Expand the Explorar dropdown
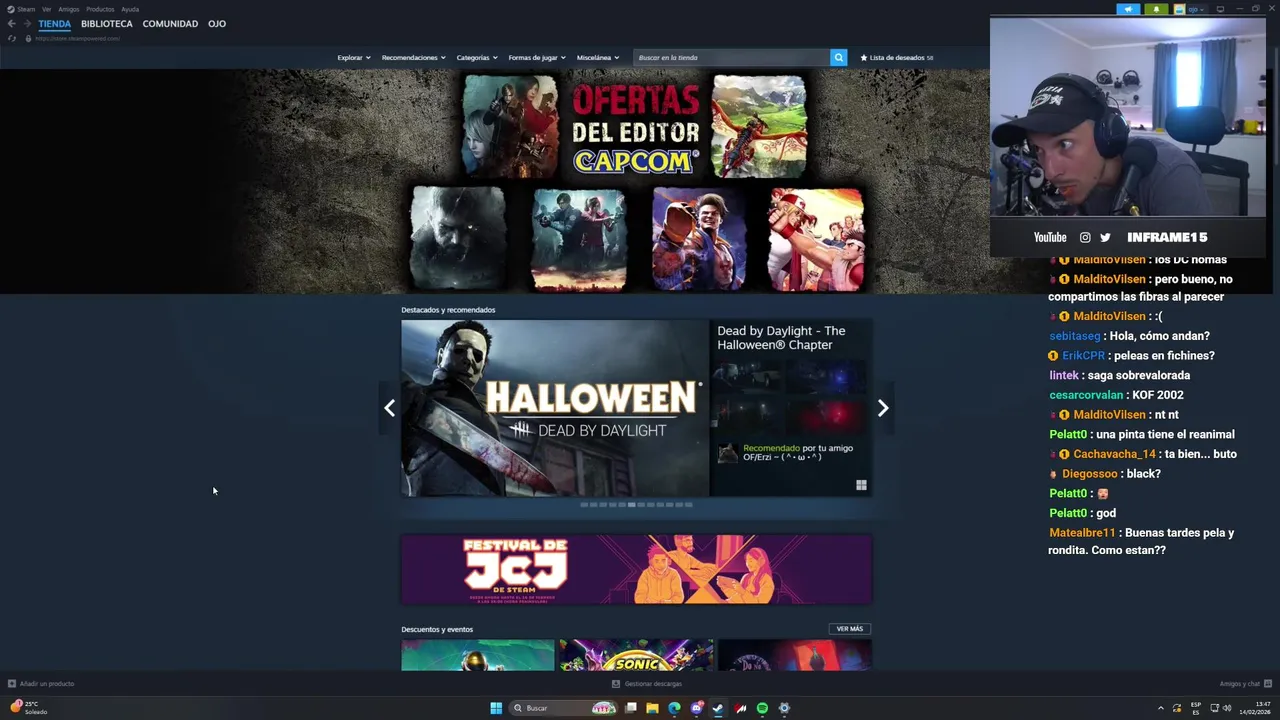 354,58
